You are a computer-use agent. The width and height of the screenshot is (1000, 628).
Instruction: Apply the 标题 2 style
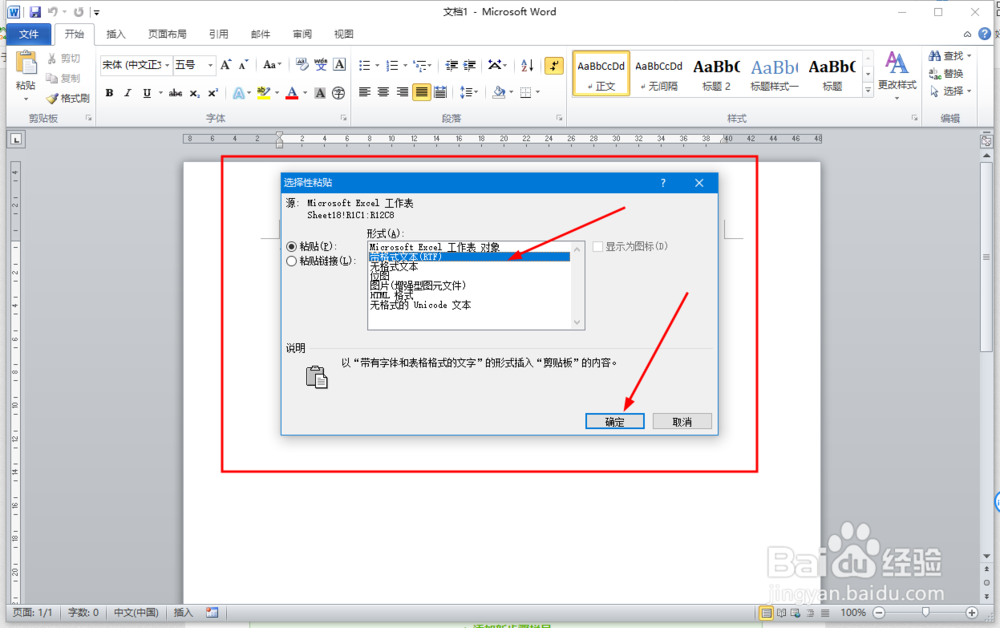(716, 74)
